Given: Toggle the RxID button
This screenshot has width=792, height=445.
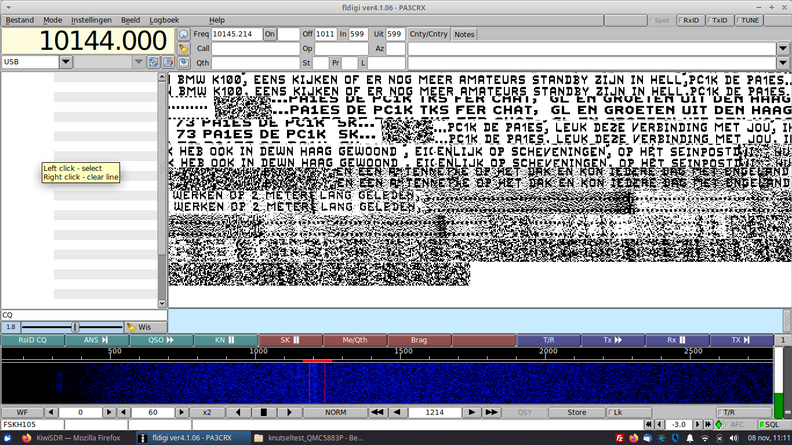Looking at the screenshot, I should coord(689,19).
